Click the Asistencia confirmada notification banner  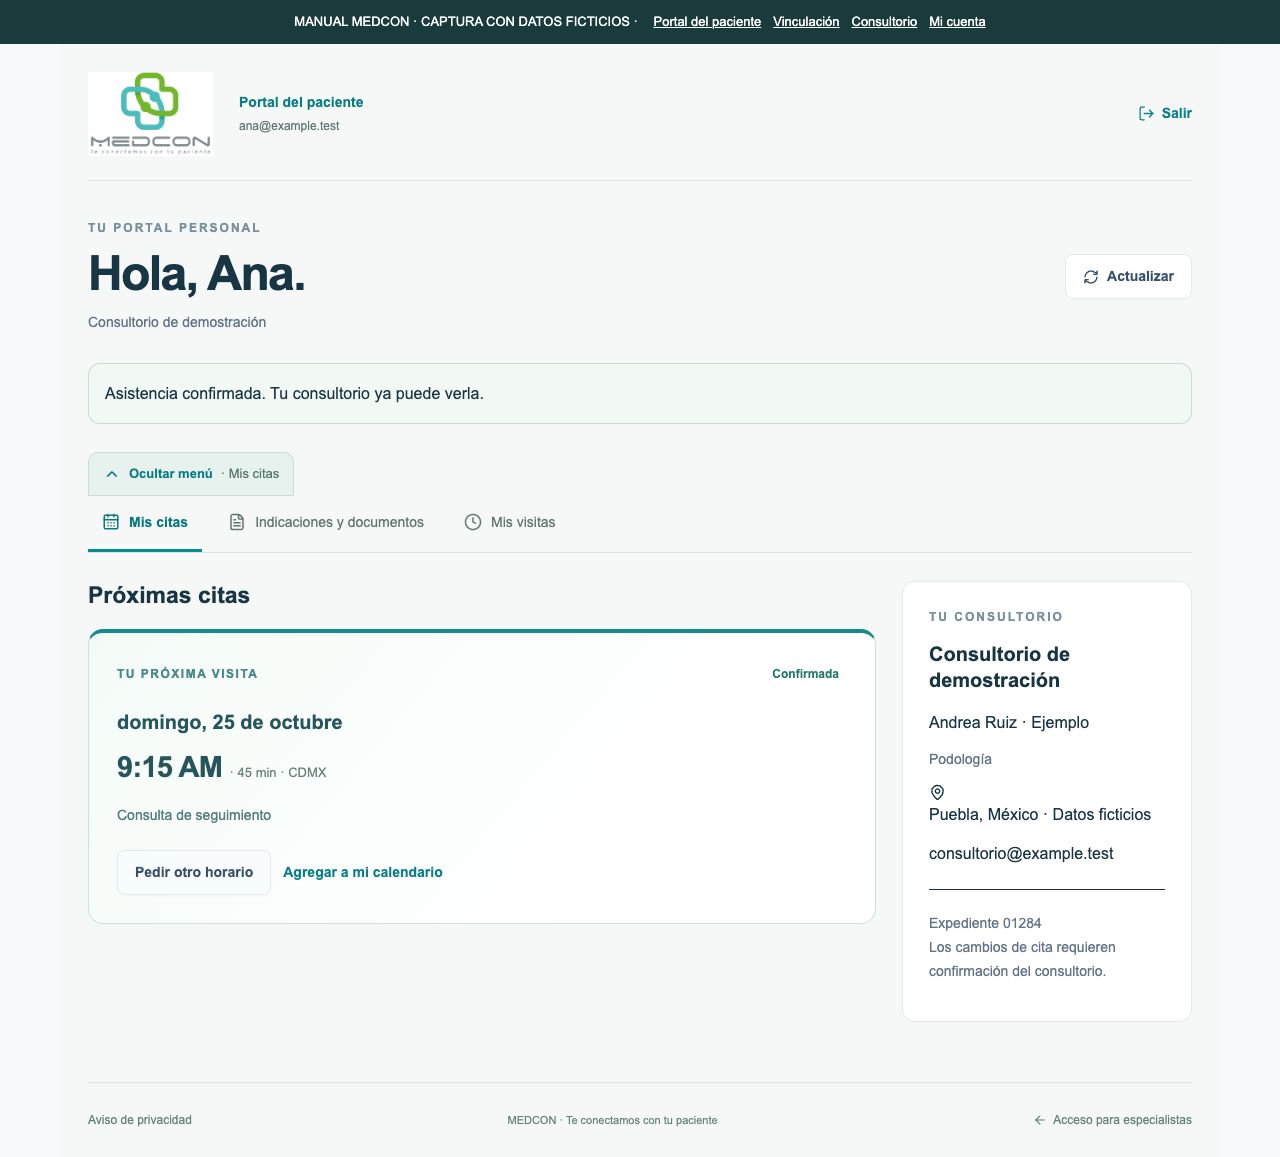pos(640,394)
